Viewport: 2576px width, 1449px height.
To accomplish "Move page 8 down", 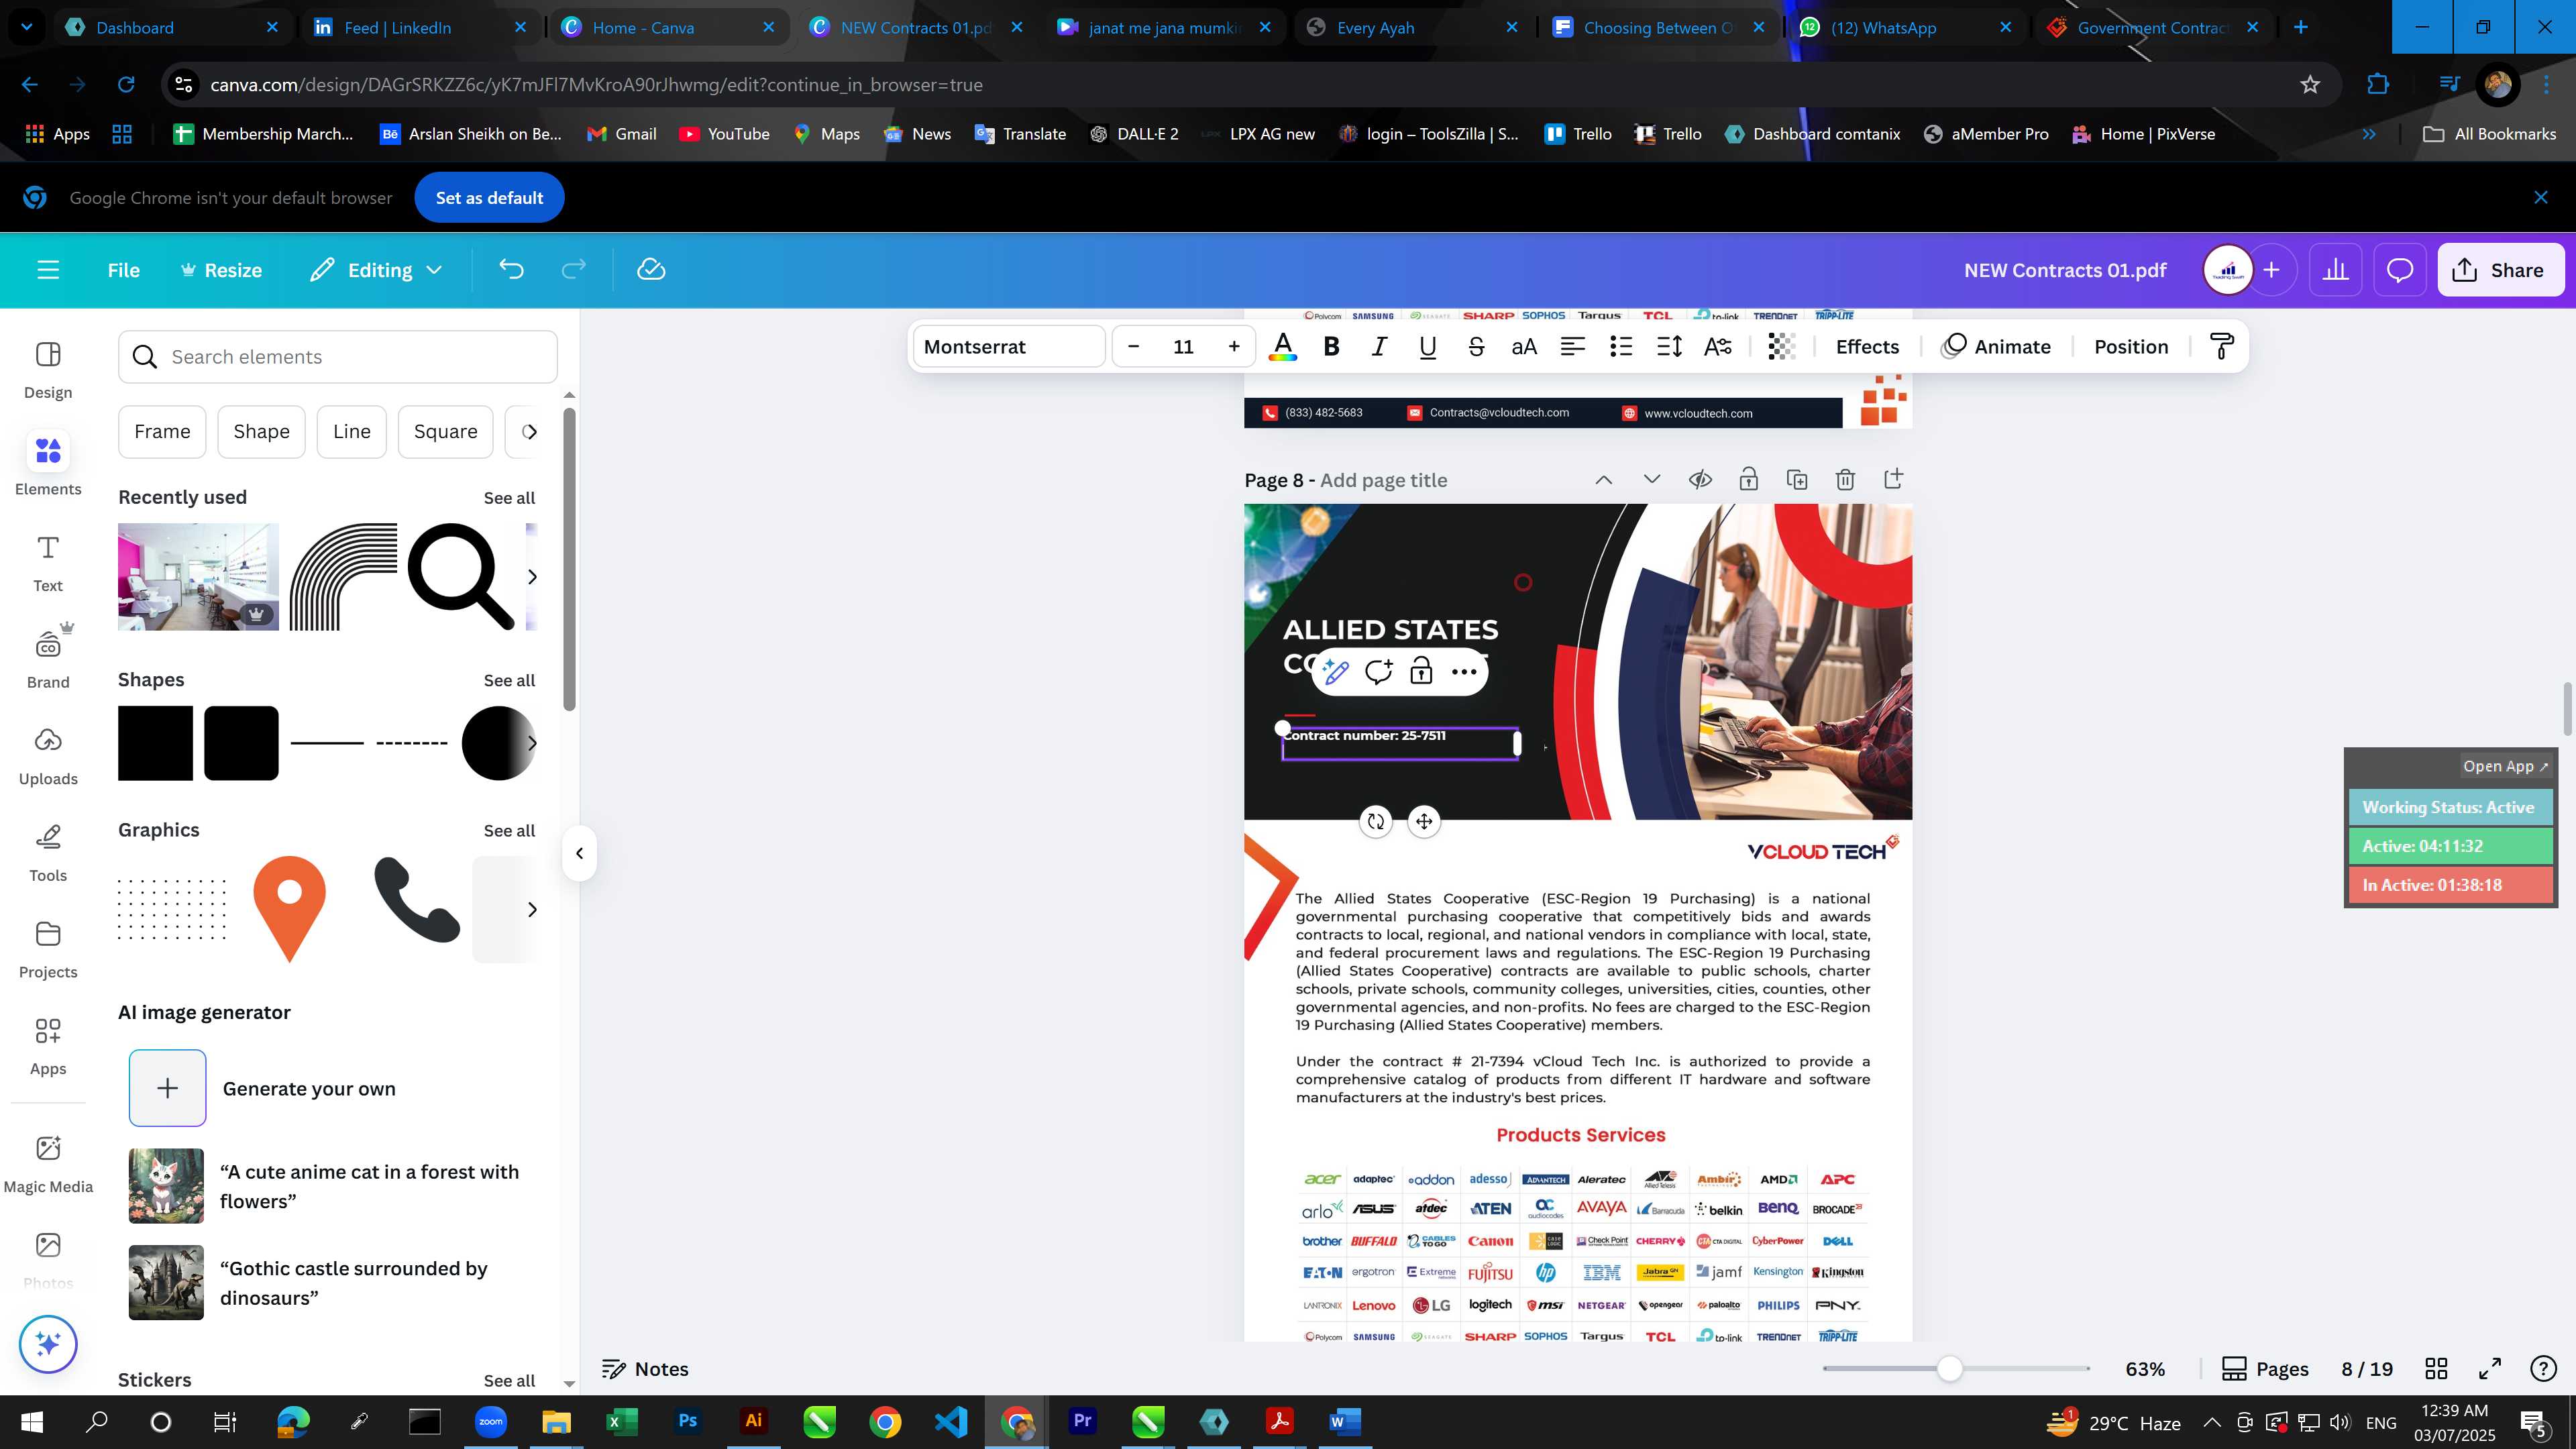I will point(1652,480).
